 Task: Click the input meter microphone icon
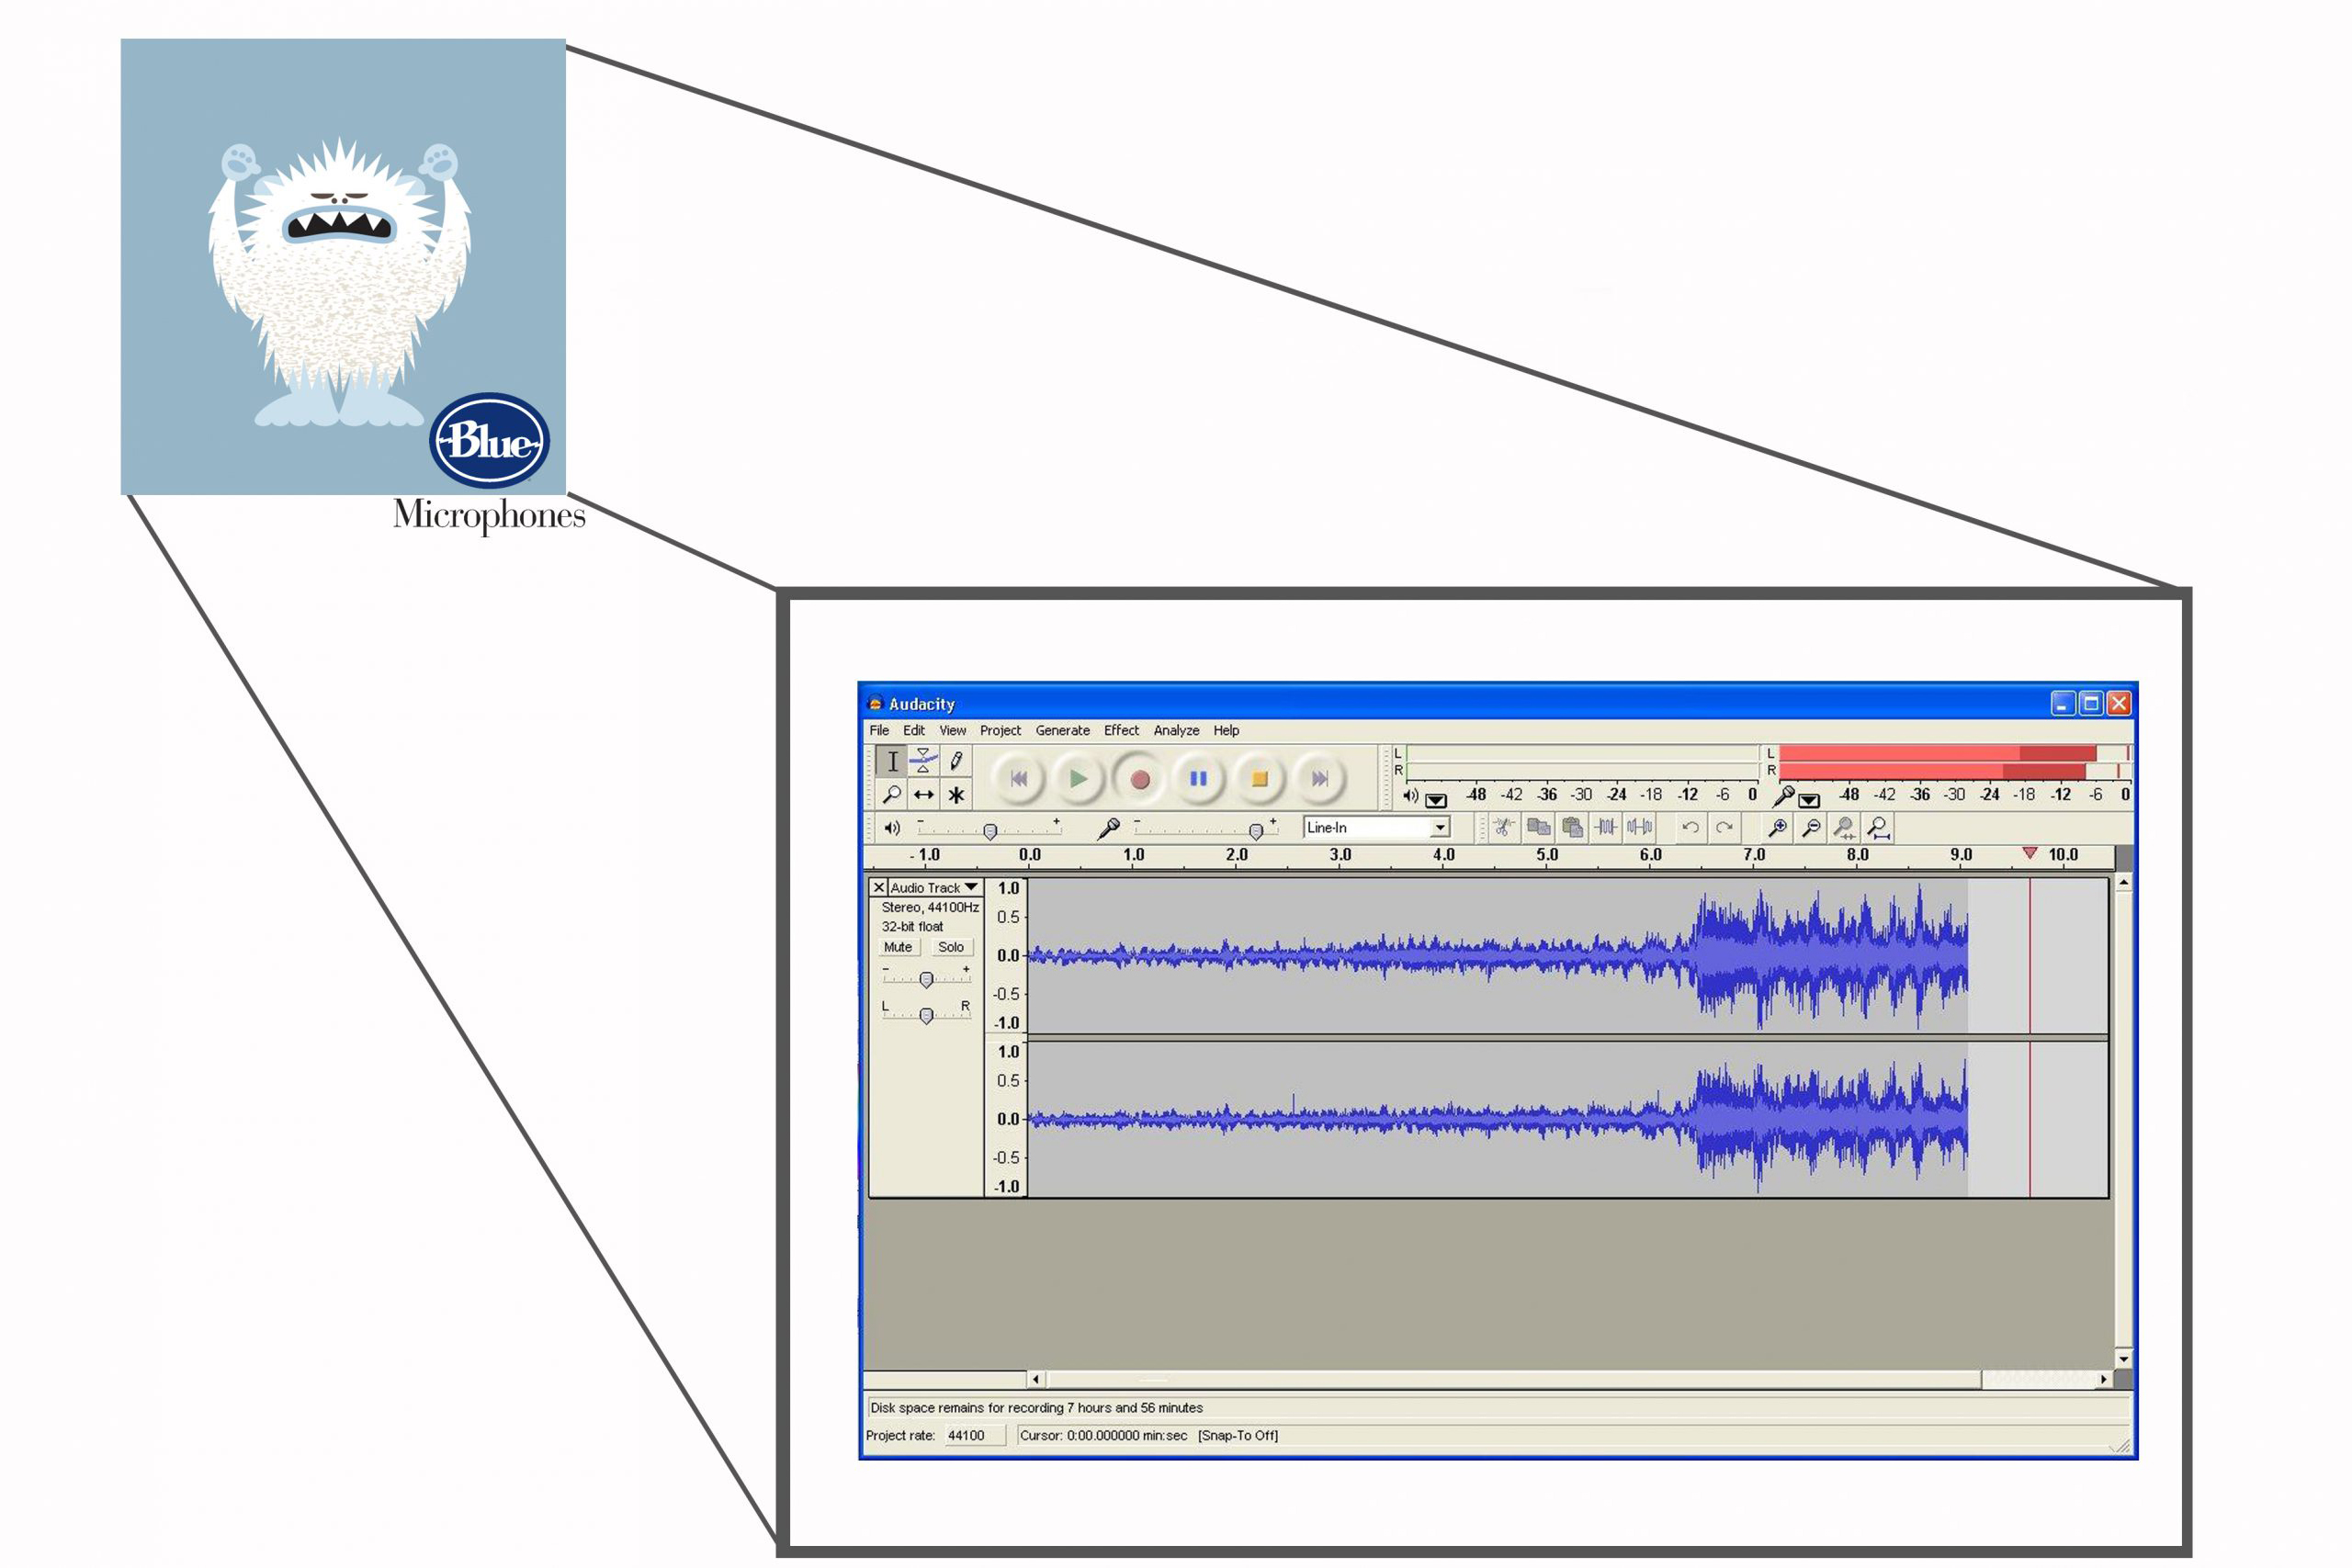pyautogui.click(x=1783, y=796)
